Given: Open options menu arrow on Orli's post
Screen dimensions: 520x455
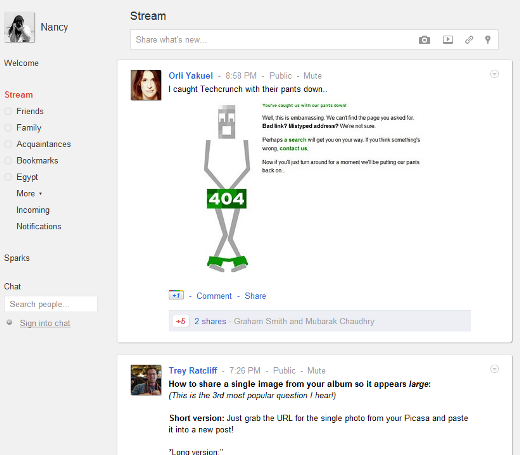Looking at the screenshot, I should click(x=494, y=74).
